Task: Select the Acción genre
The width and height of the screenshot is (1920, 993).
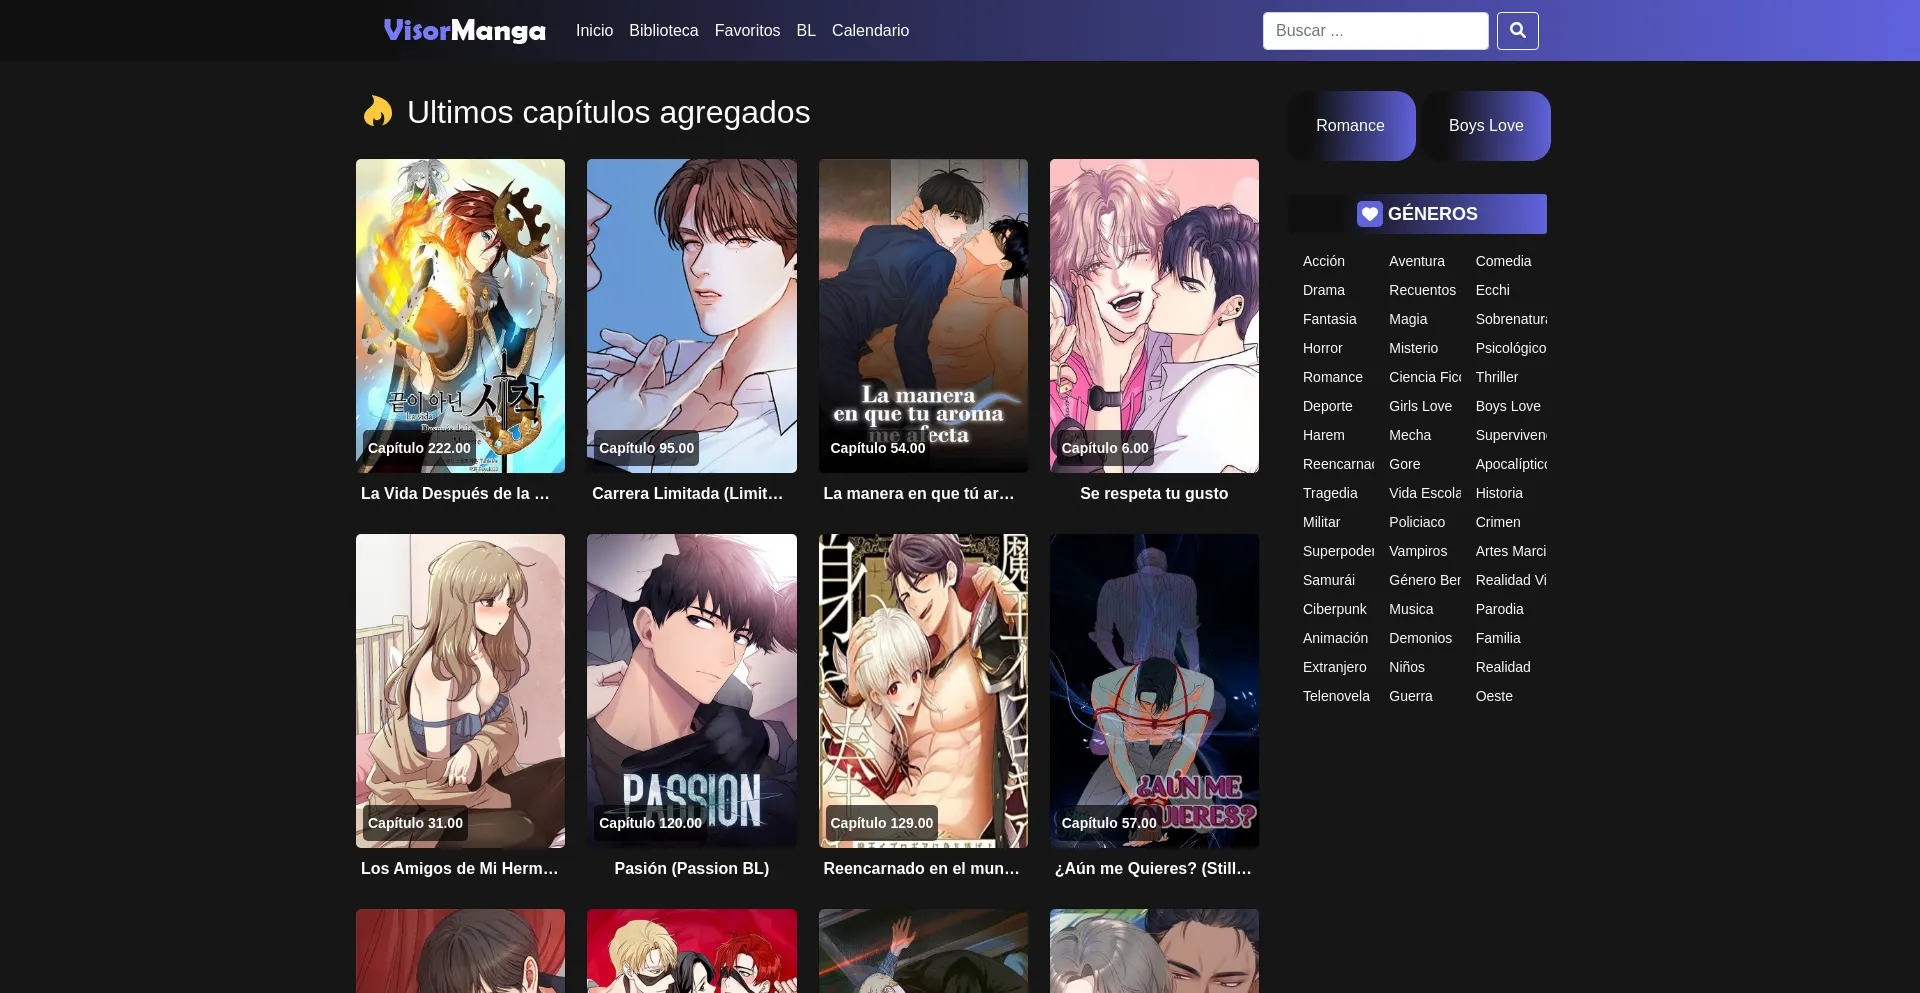Action: coord(1324,261)
